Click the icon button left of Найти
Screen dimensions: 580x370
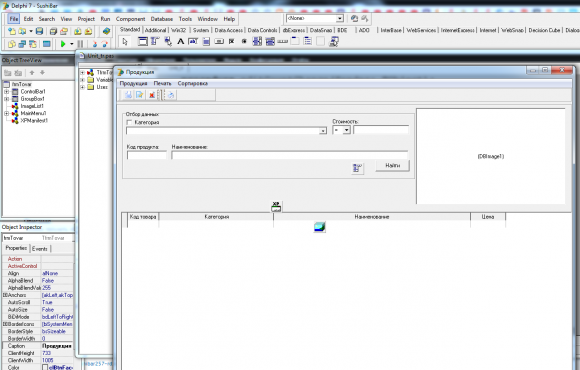(x=357, y=168)
